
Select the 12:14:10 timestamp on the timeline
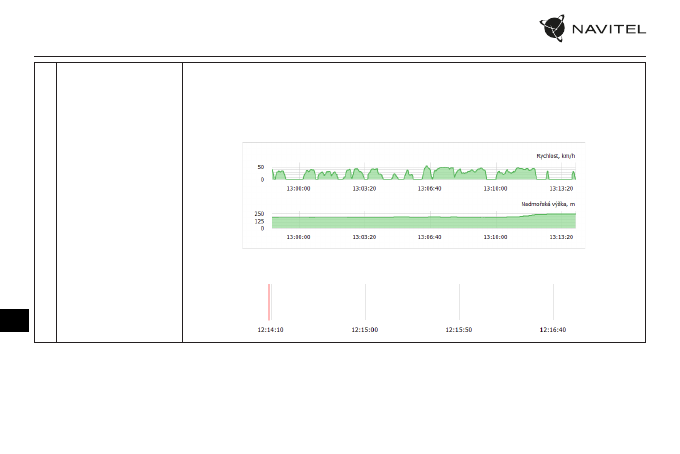[x=270, y=329]
